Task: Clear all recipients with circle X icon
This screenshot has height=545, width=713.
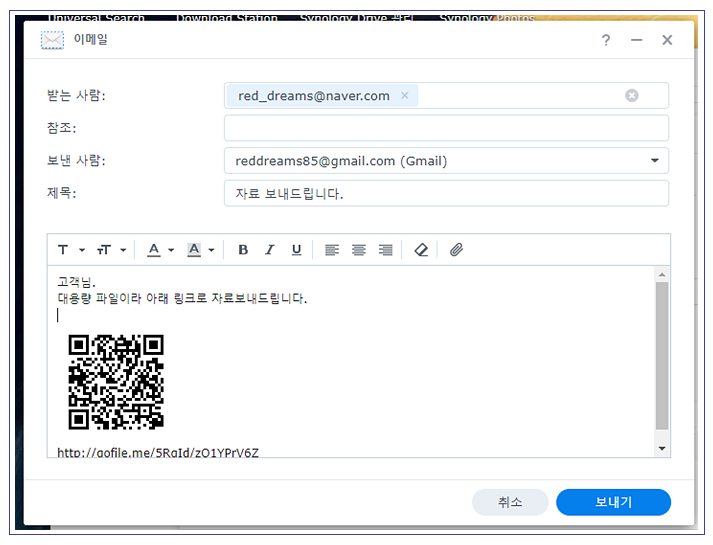Action: click(632, 95)
